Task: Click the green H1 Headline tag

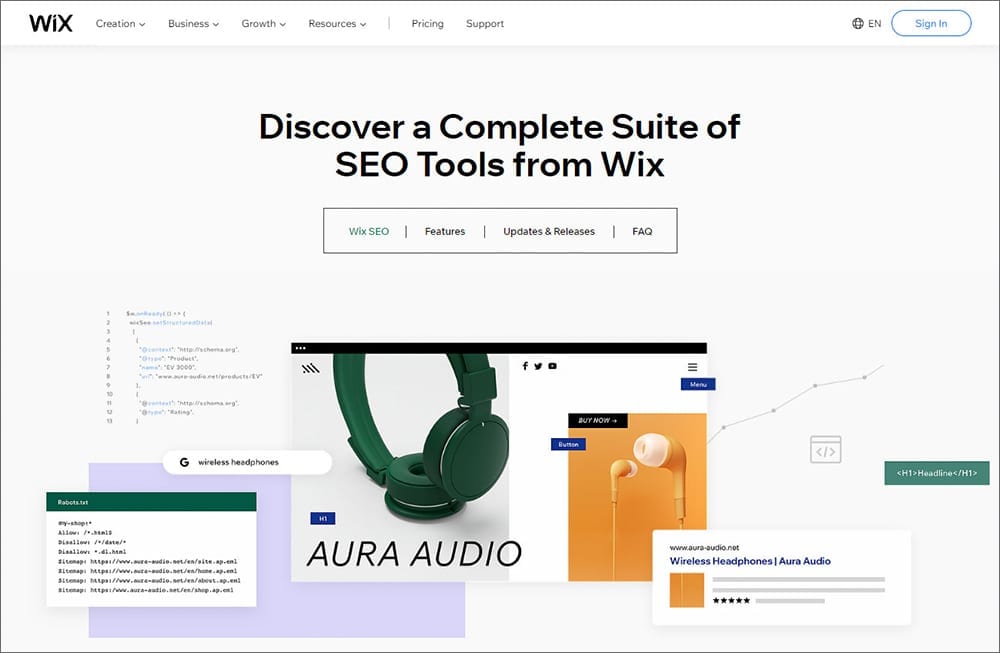Action: pyautogui.click(x=937, y=473)
